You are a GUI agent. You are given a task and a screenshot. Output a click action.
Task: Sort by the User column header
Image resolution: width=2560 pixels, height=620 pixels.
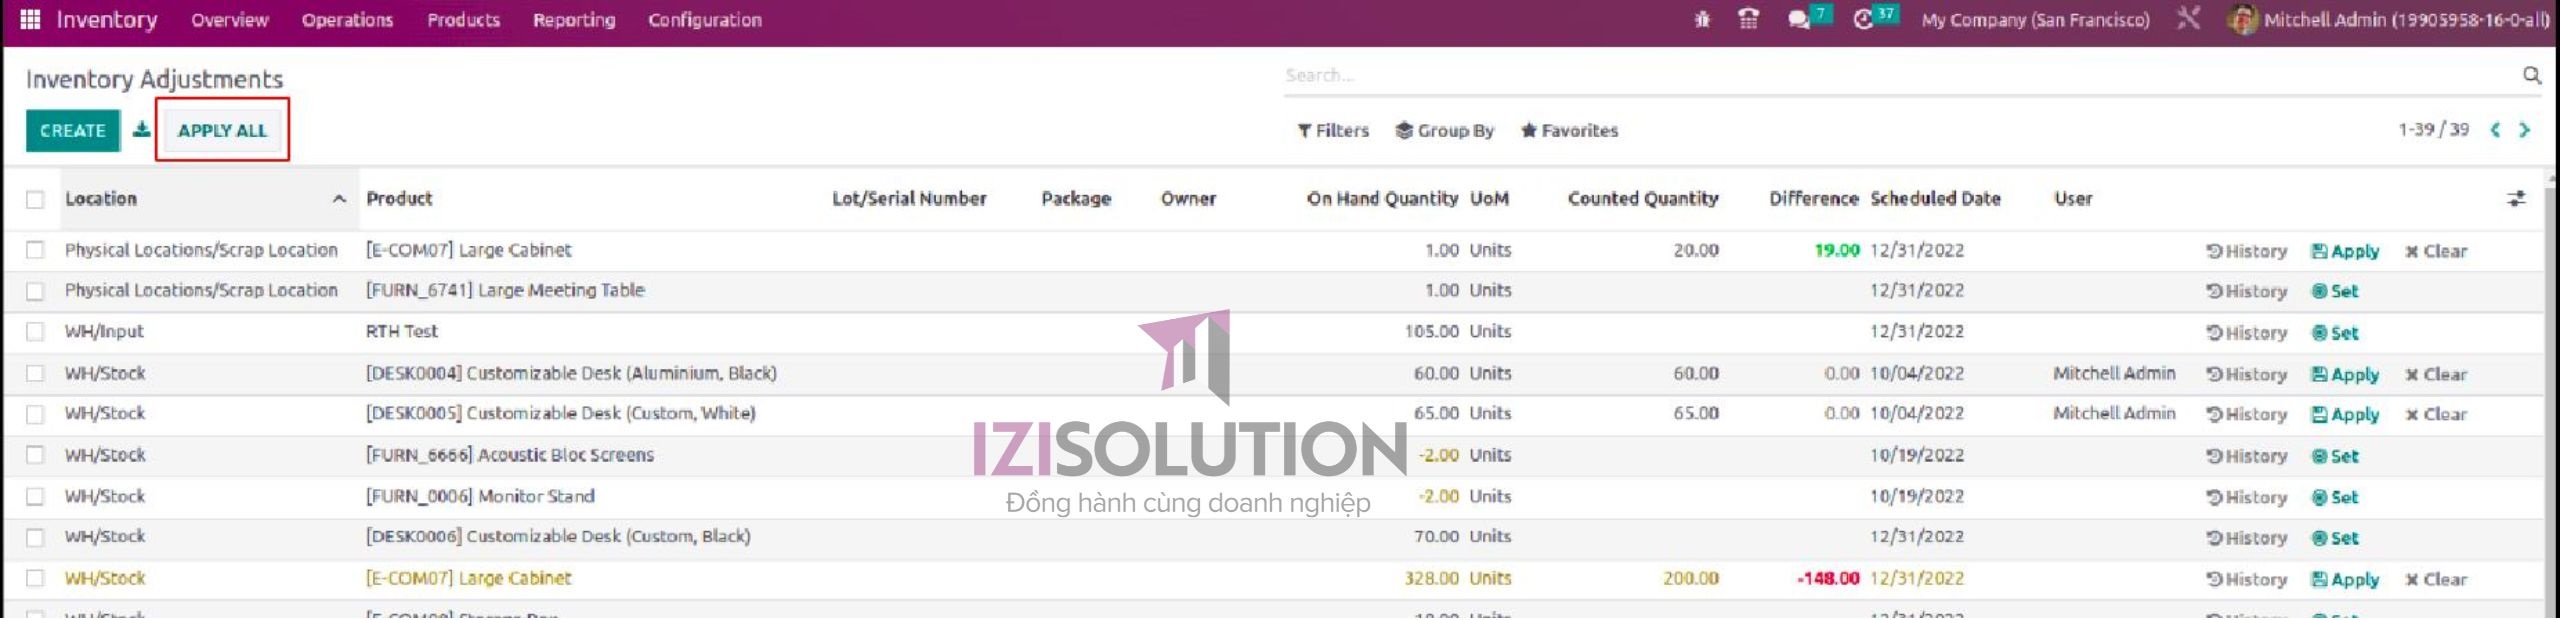[x=2073, y=198]
